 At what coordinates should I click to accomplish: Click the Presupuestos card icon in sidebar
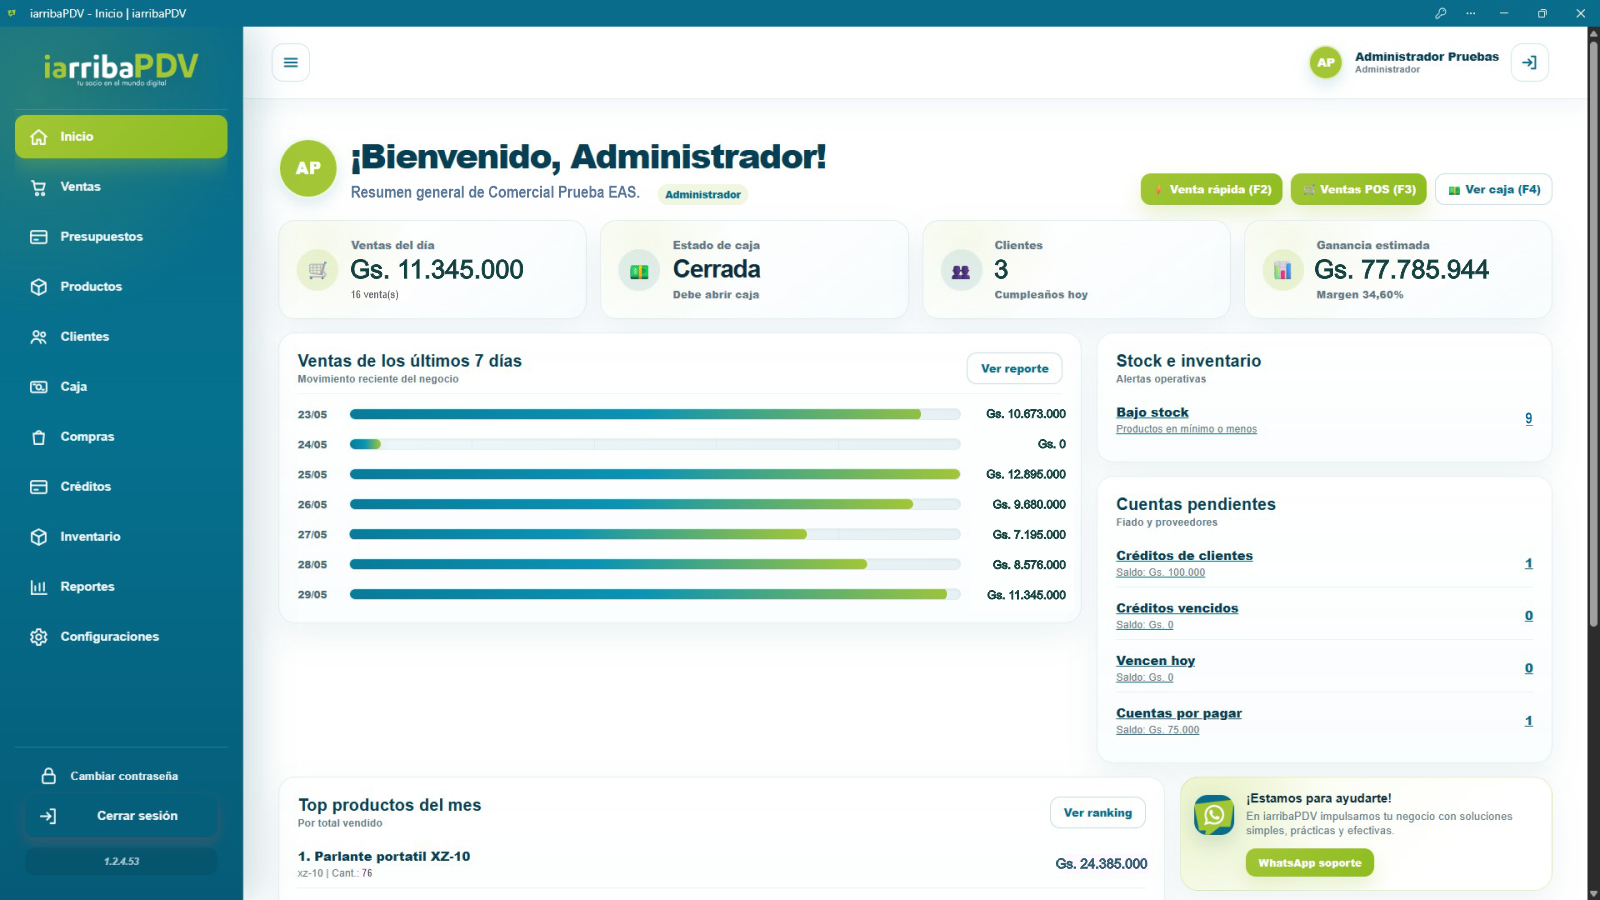[39, 237]
